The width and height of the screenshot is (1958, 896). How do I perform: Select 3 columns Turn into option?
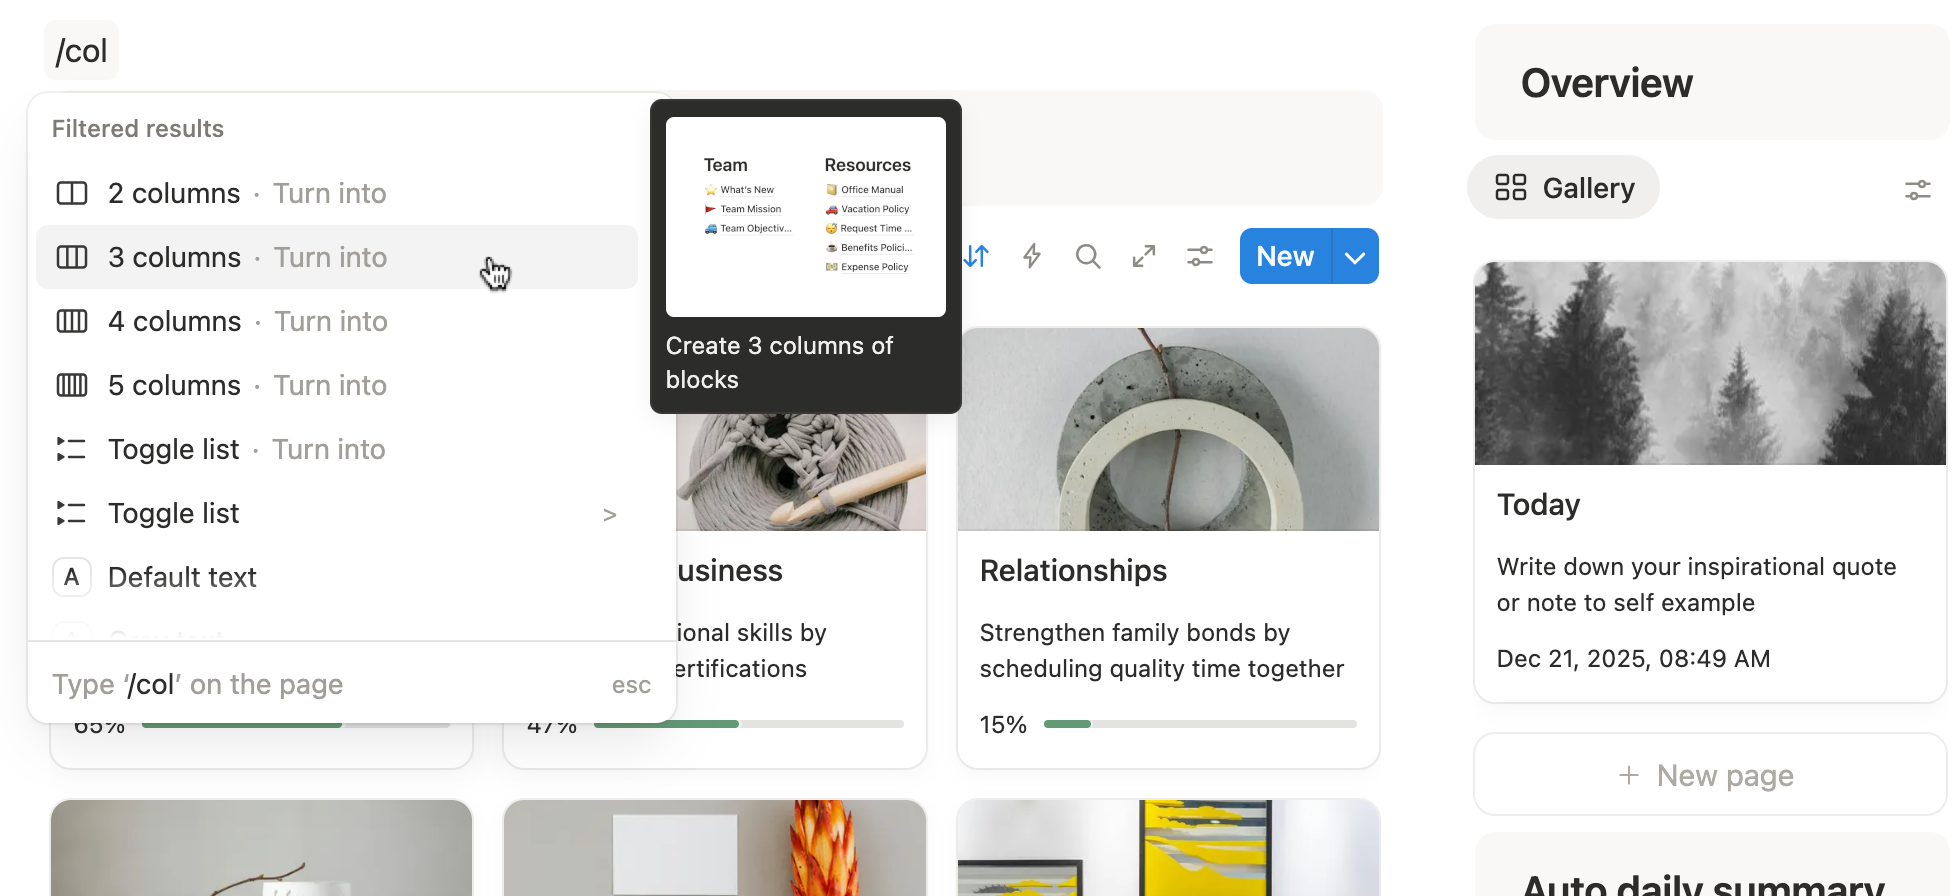click(x=337, y=257)
